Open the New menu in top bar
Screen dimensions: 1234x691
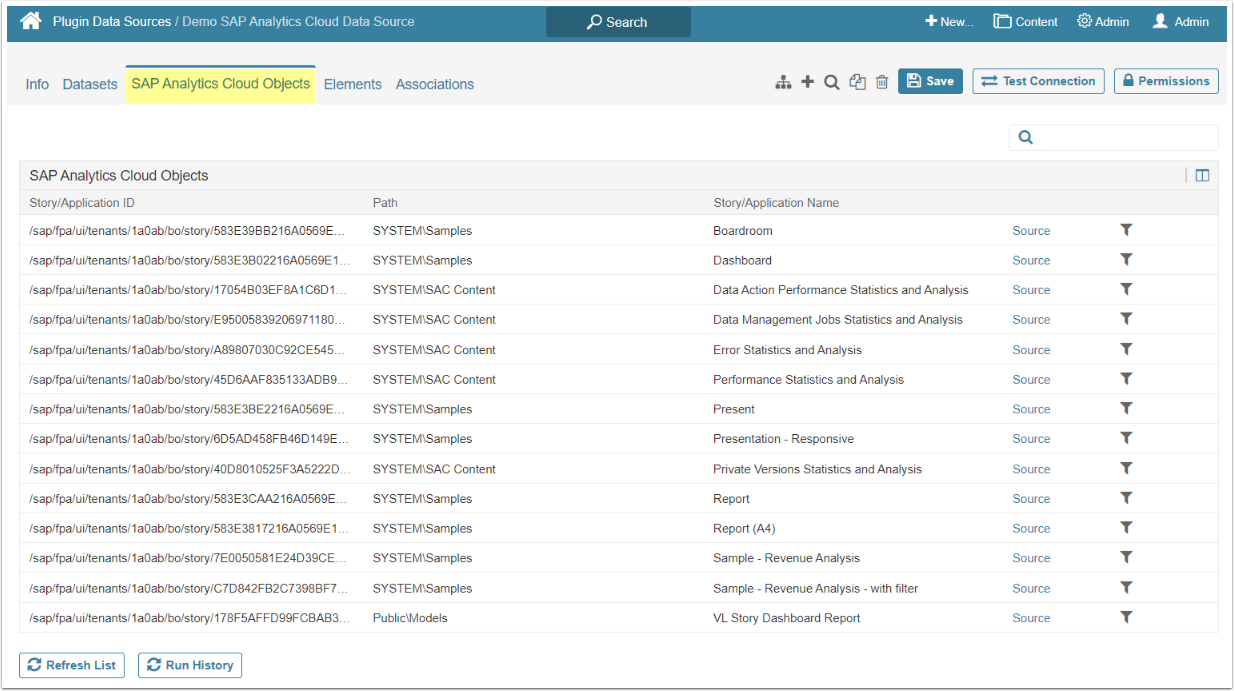949,21
